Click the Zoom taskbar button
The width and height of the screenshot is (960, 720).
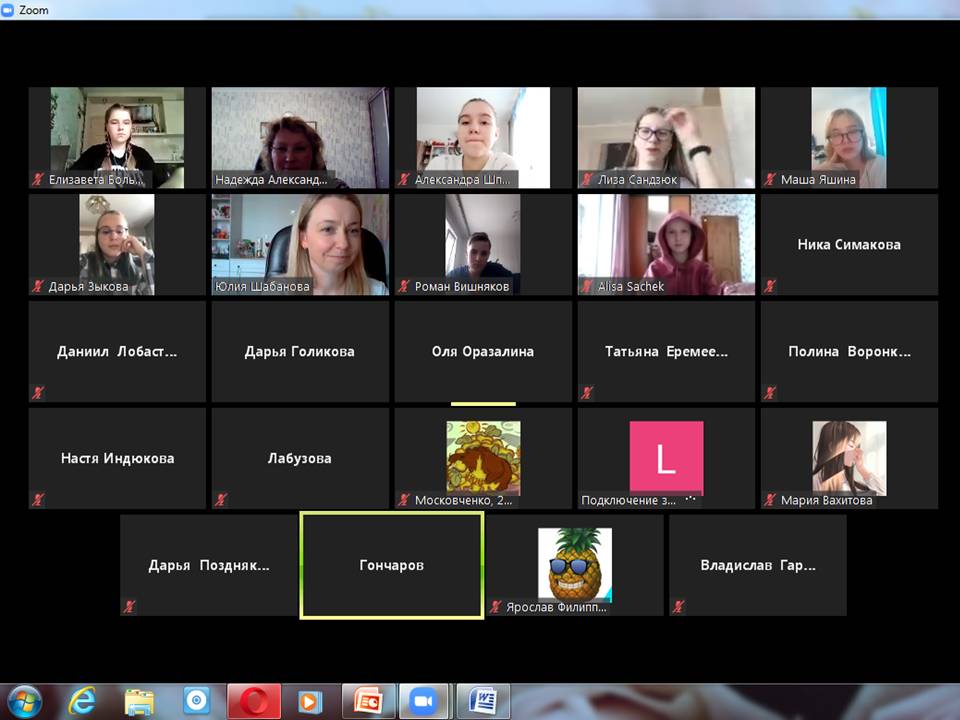point(425,701)
